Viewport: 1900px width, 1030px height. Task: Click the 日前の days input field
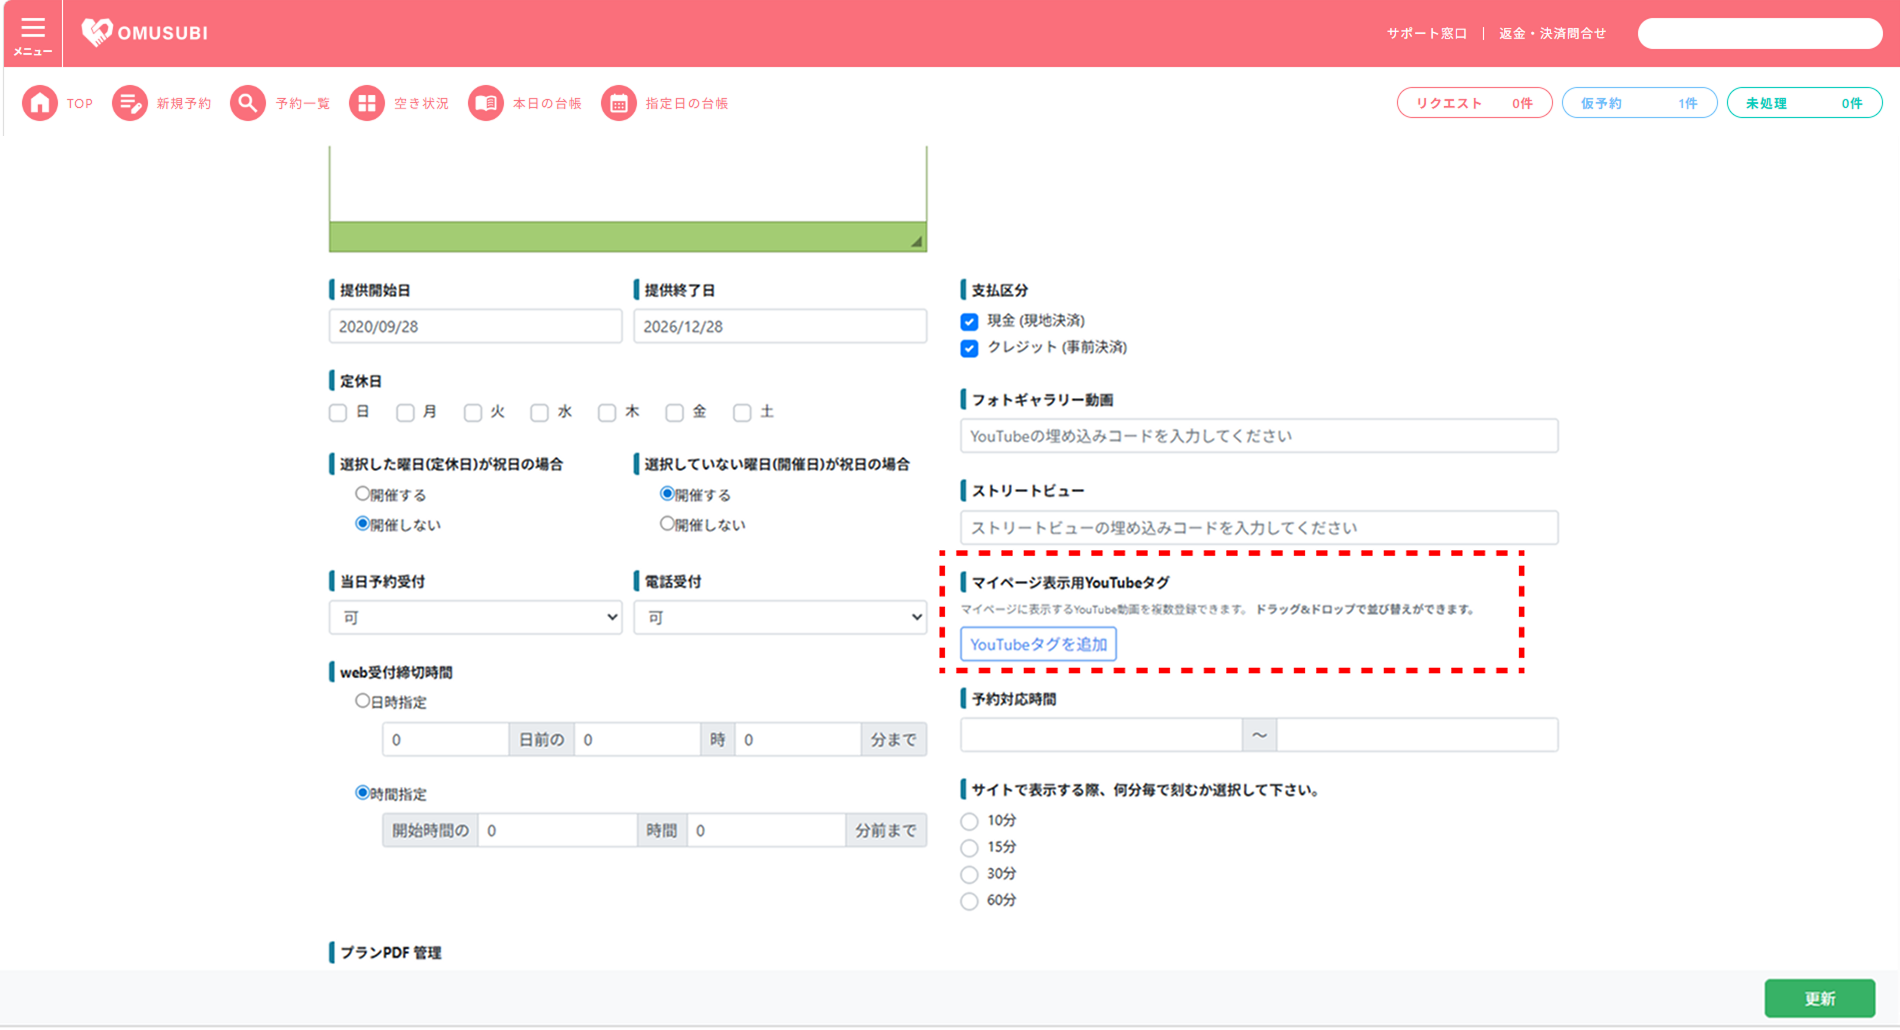[445, 739]
